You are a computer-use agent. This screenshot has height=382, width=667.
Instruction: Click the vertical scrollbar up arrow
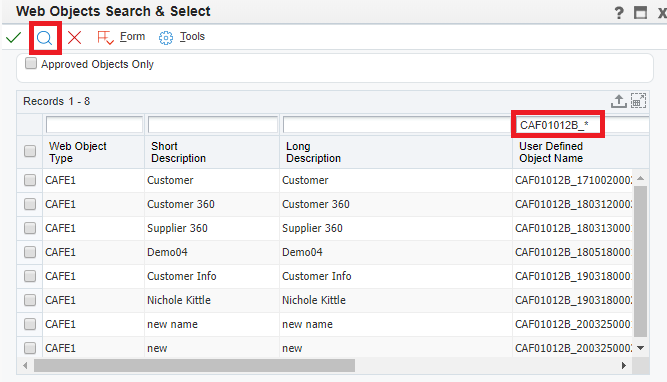[x=641, y=178]
